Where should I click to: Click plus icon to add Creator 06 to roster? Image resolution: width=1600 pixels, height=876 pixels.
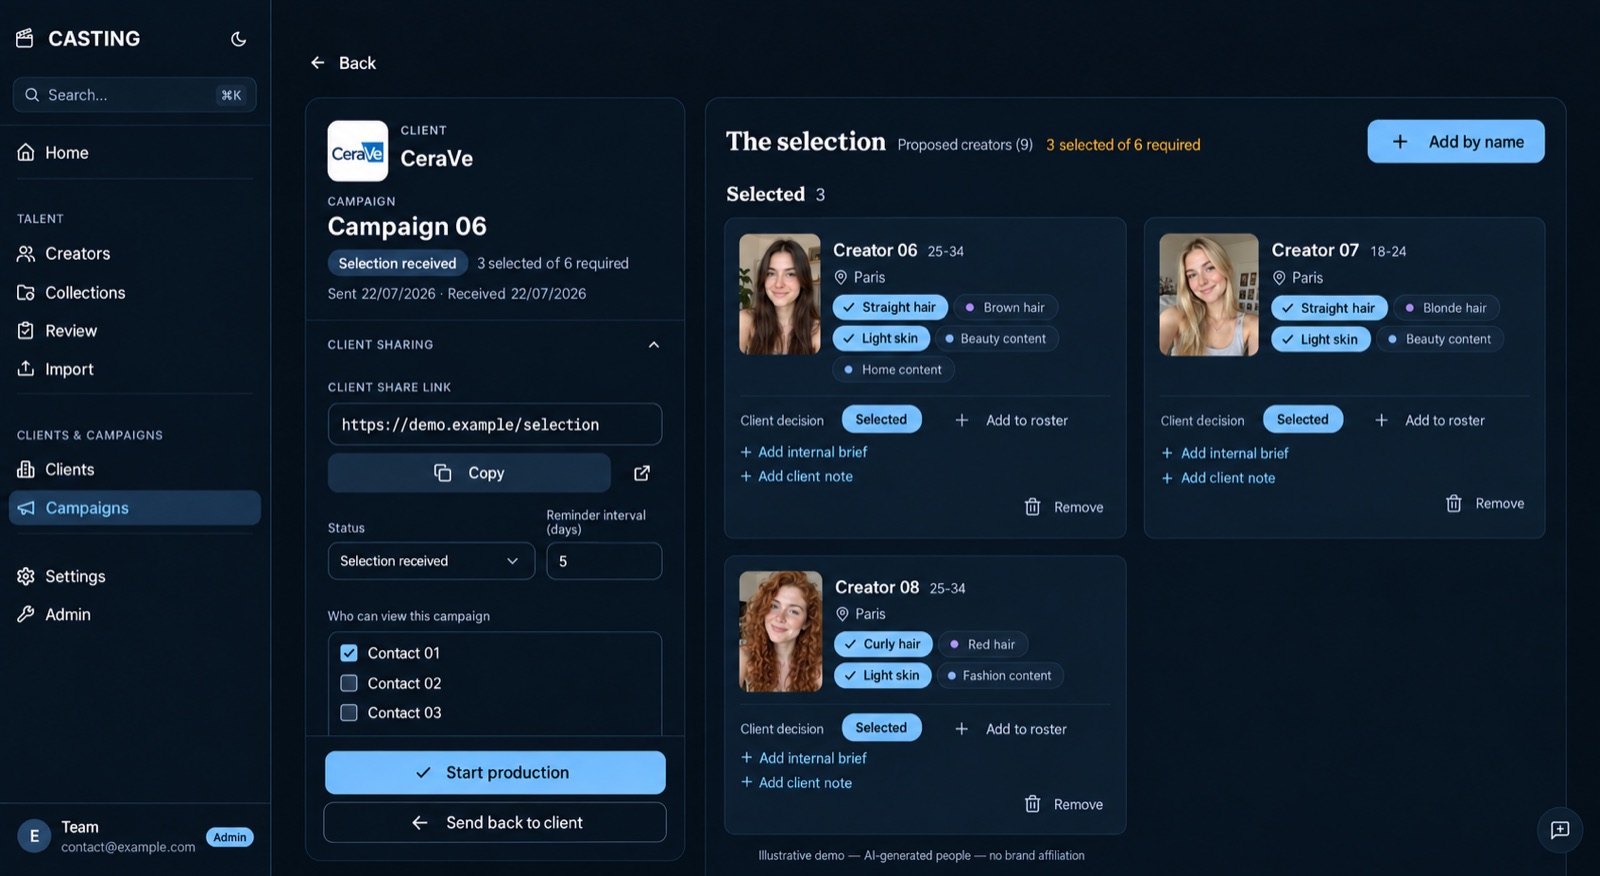pos(962,420)
